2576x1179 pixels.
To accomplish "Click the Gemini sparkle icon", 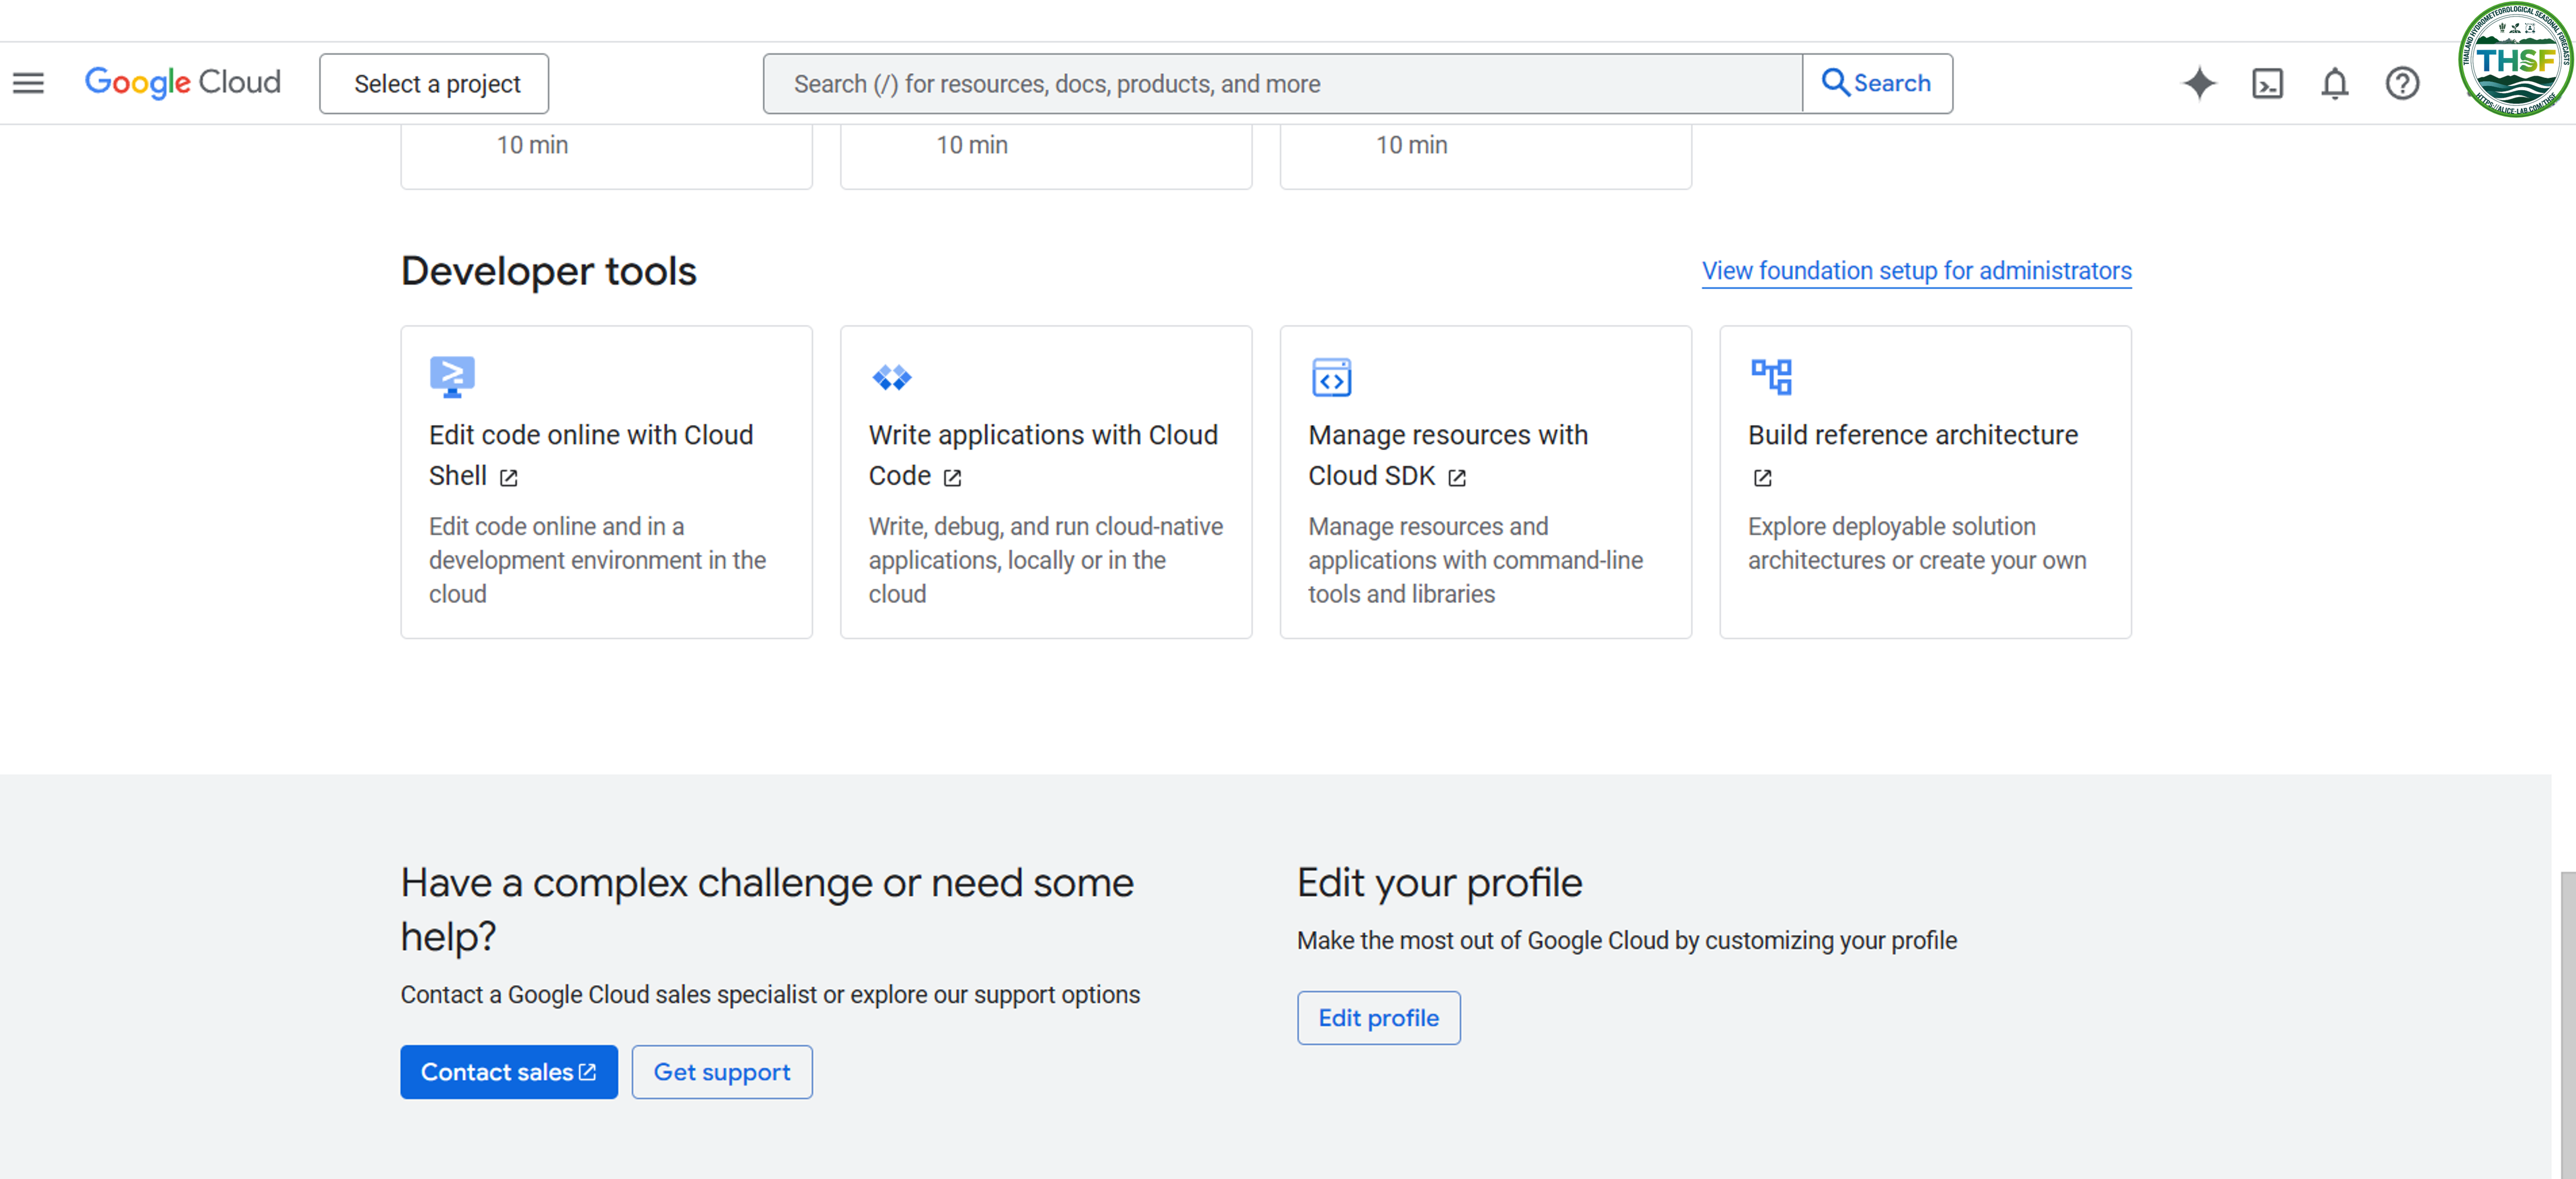I will [2199, 83].
